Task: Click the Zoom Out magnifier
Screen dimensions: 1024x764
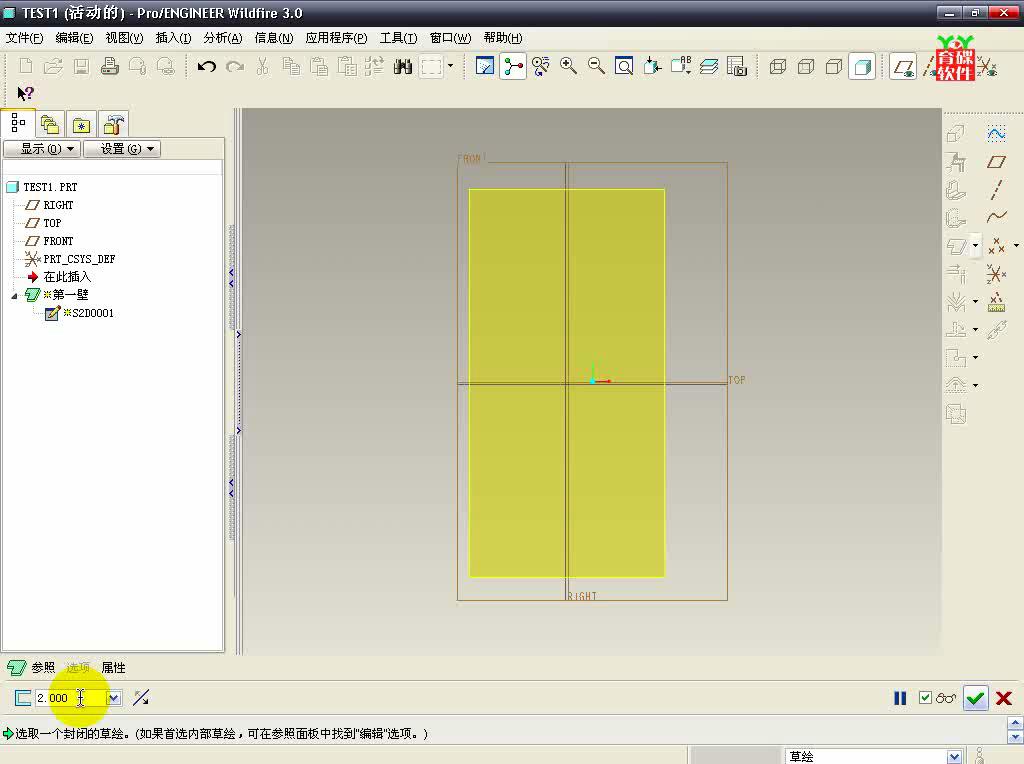Action: click(x=596, y=66)
